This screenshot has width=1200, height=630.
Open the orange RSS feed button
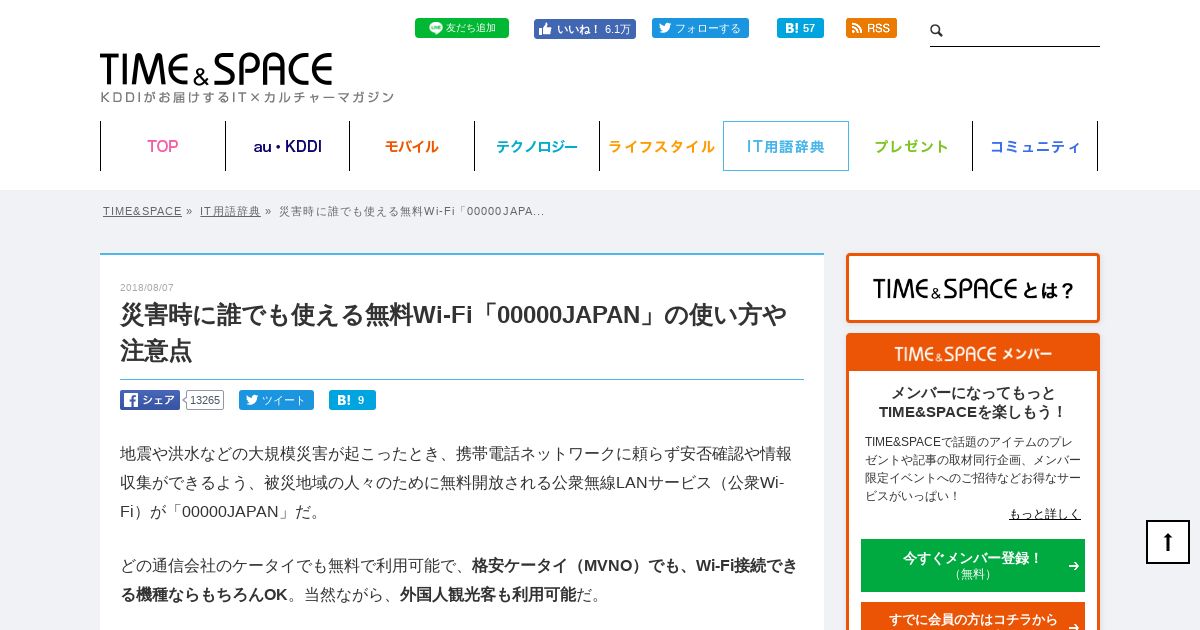871,28
